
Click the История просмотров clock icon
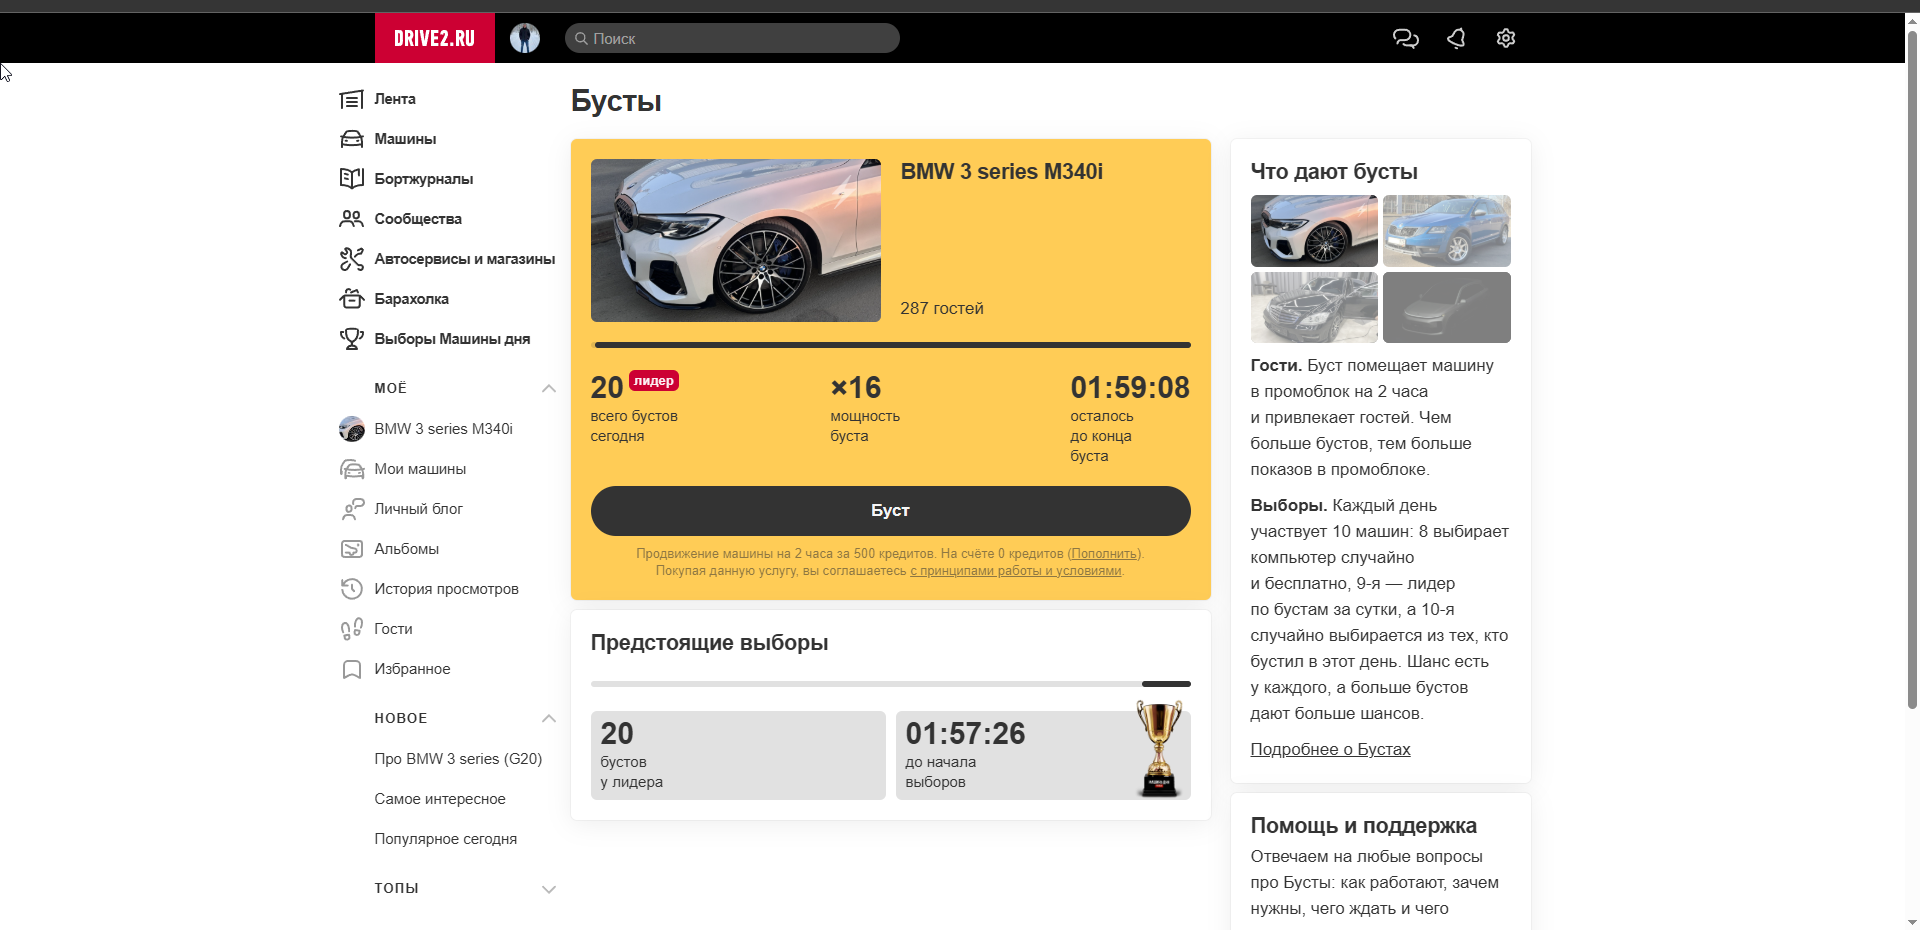click(351, 589)
